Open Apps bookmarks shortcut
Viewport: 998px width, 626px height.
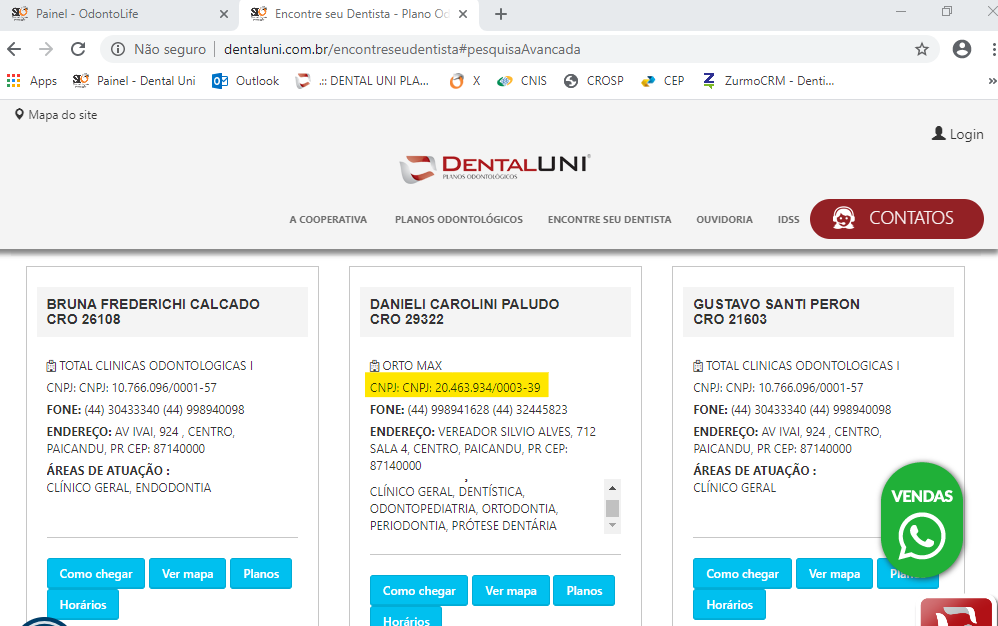(32, 81)
